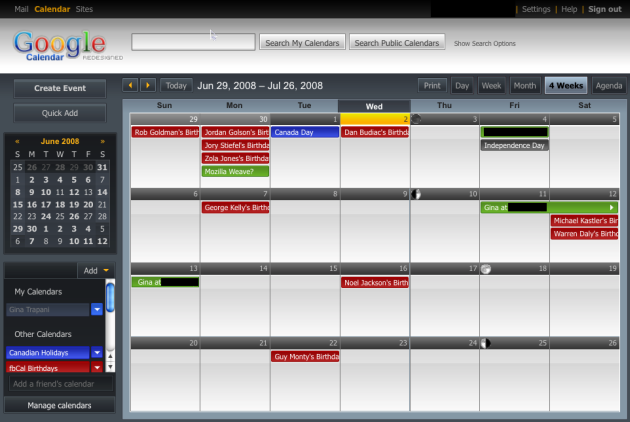The height and width of the screenshot is (422, 630).
Task: Click the first quarter moon icon on Thursday 10
Action: (416, 194)
